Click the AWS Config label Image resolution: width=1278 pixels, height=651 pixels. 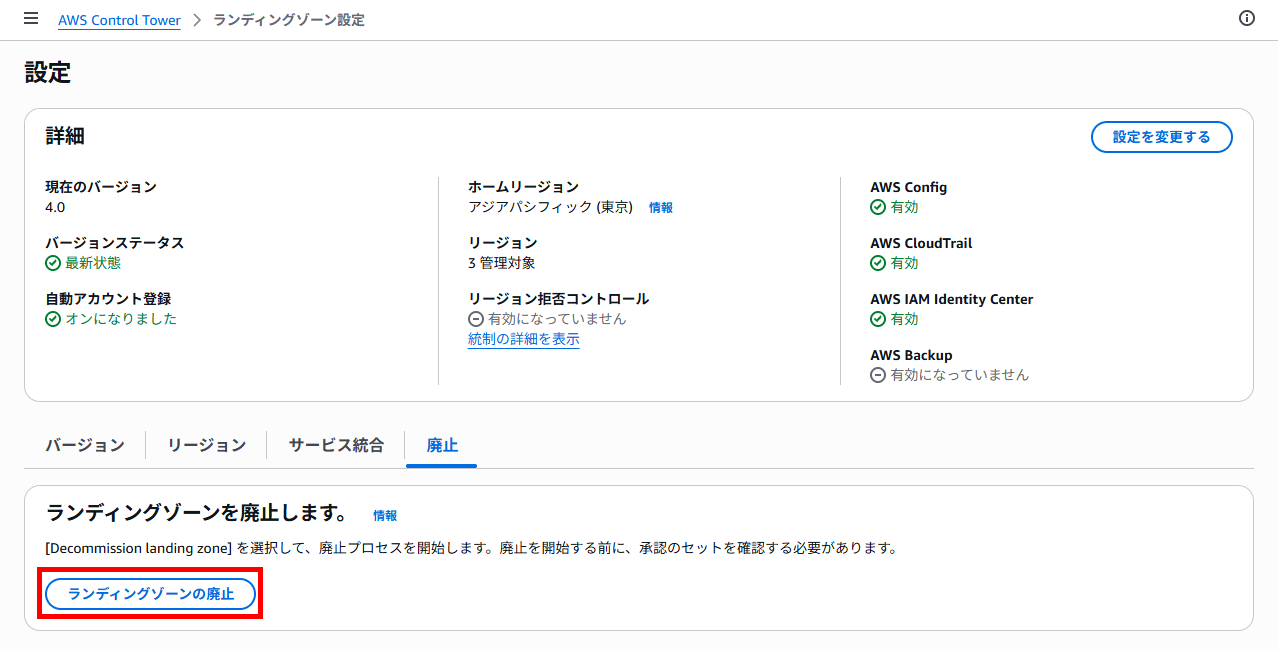tap(908, 187)
